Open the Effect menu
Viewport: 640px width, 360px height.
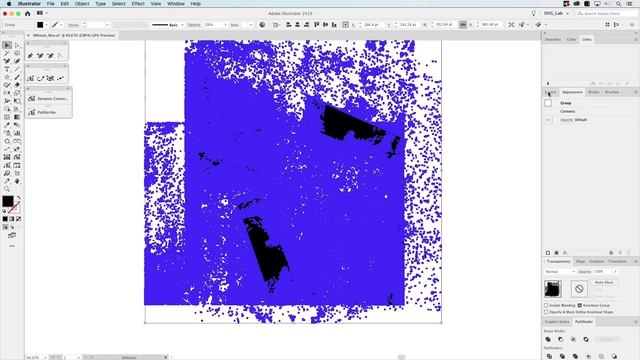coord(138,4)
